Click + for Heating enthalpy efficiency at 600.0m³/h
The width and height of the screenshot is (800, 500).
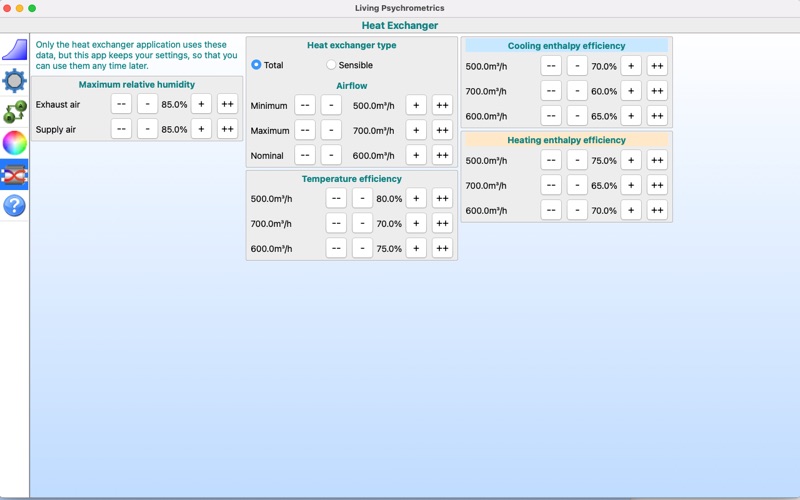(x=631, y=210)
